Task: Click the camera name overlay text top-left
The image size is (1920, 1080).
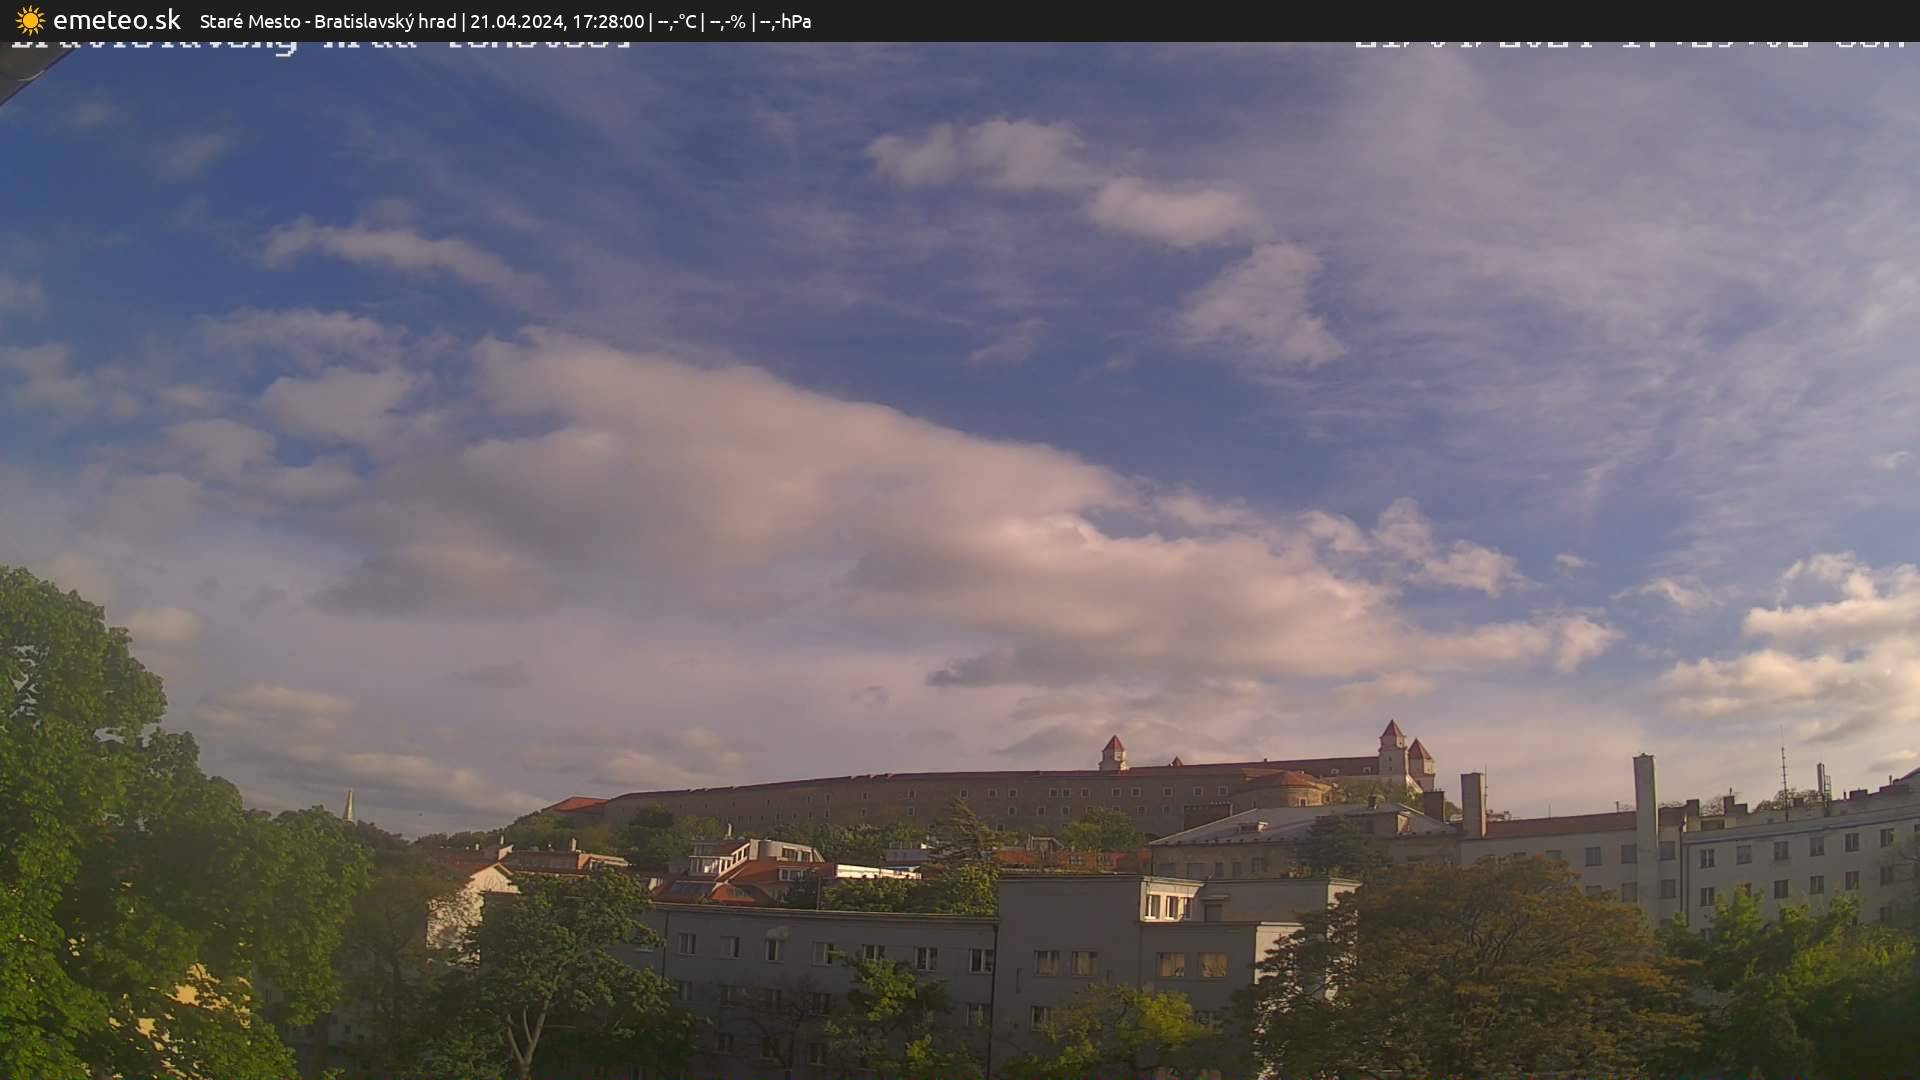Action: [x=320, y=44]
